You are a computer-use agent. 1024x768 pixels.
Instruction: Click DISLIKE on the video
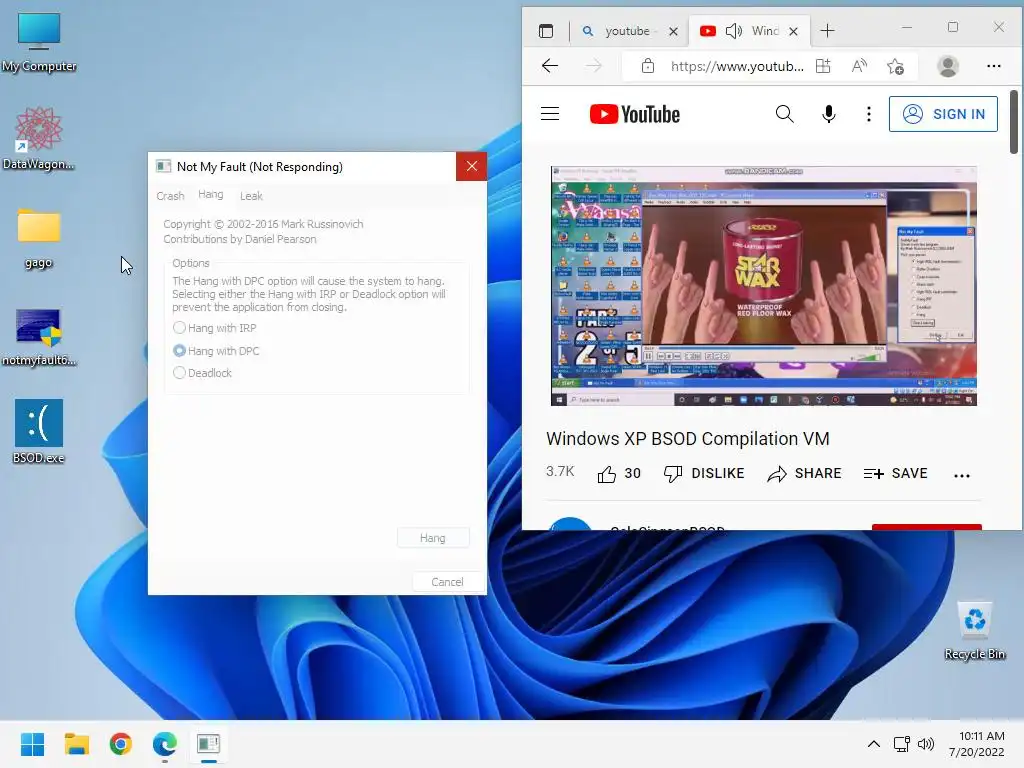[x=703, y=473]
